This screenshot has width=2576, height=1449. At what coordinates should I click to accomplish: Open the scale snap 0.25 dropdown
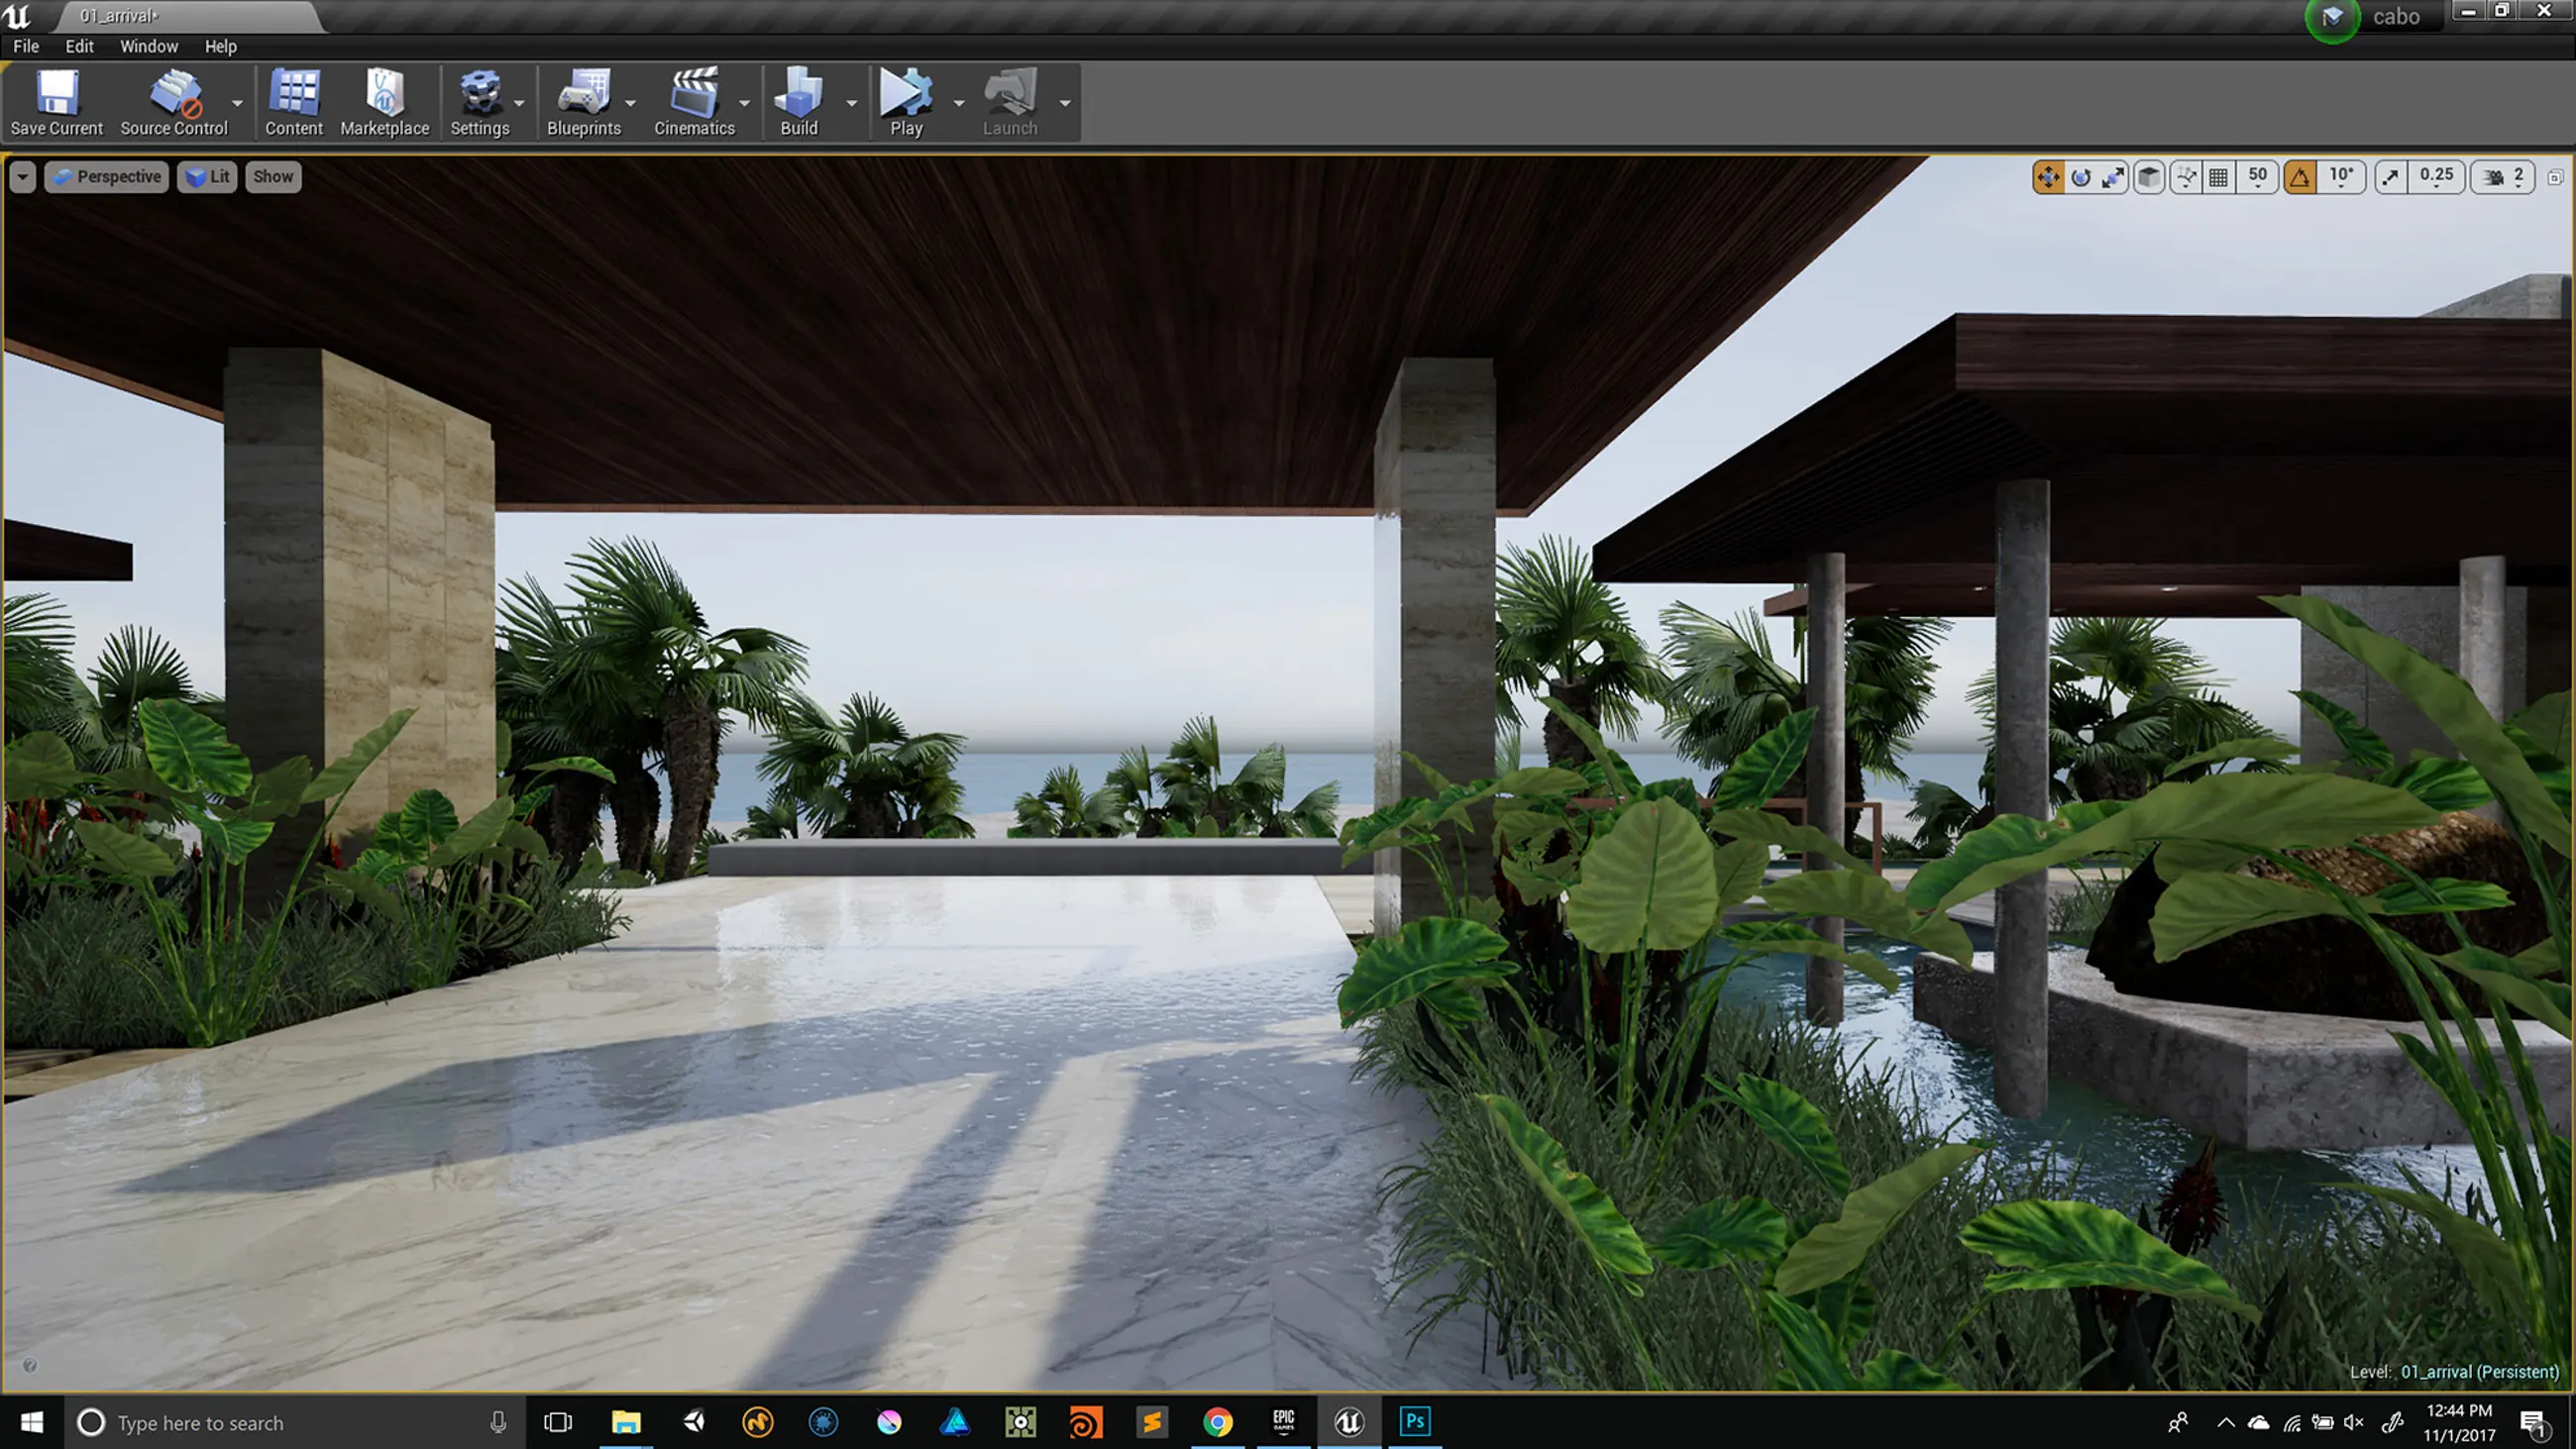[x=2436, y=177]
